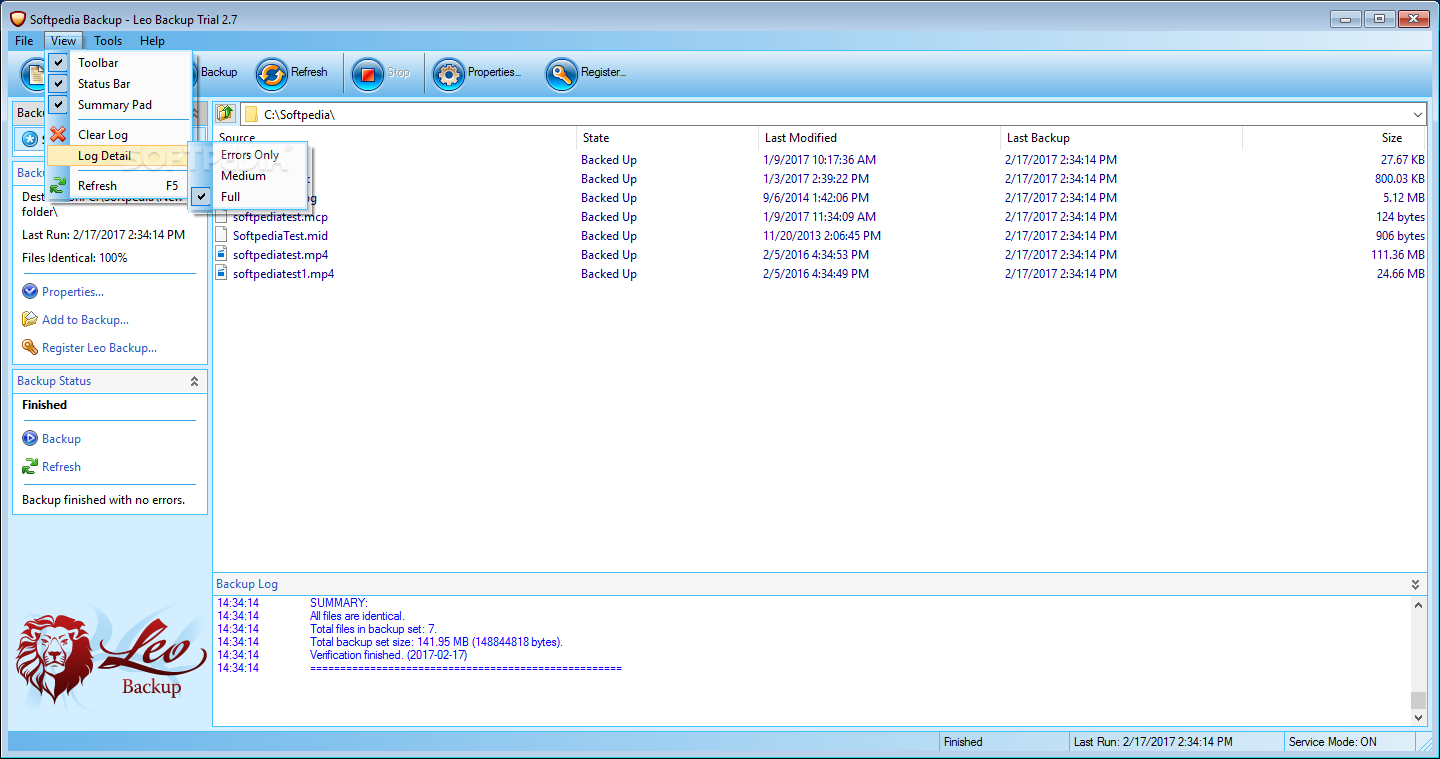This screenshot has width=1440, height=759.
Task: Collapse the Backup Status panel
Action: [194, 381]
